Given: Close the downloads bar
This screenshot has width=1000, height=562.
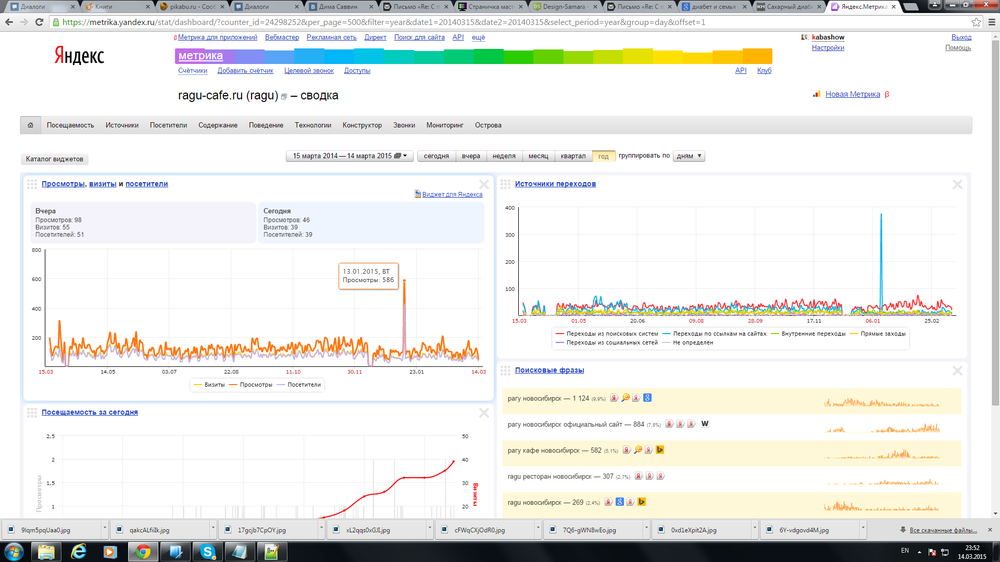Looking at the screenshot, I should pos(990,530).
